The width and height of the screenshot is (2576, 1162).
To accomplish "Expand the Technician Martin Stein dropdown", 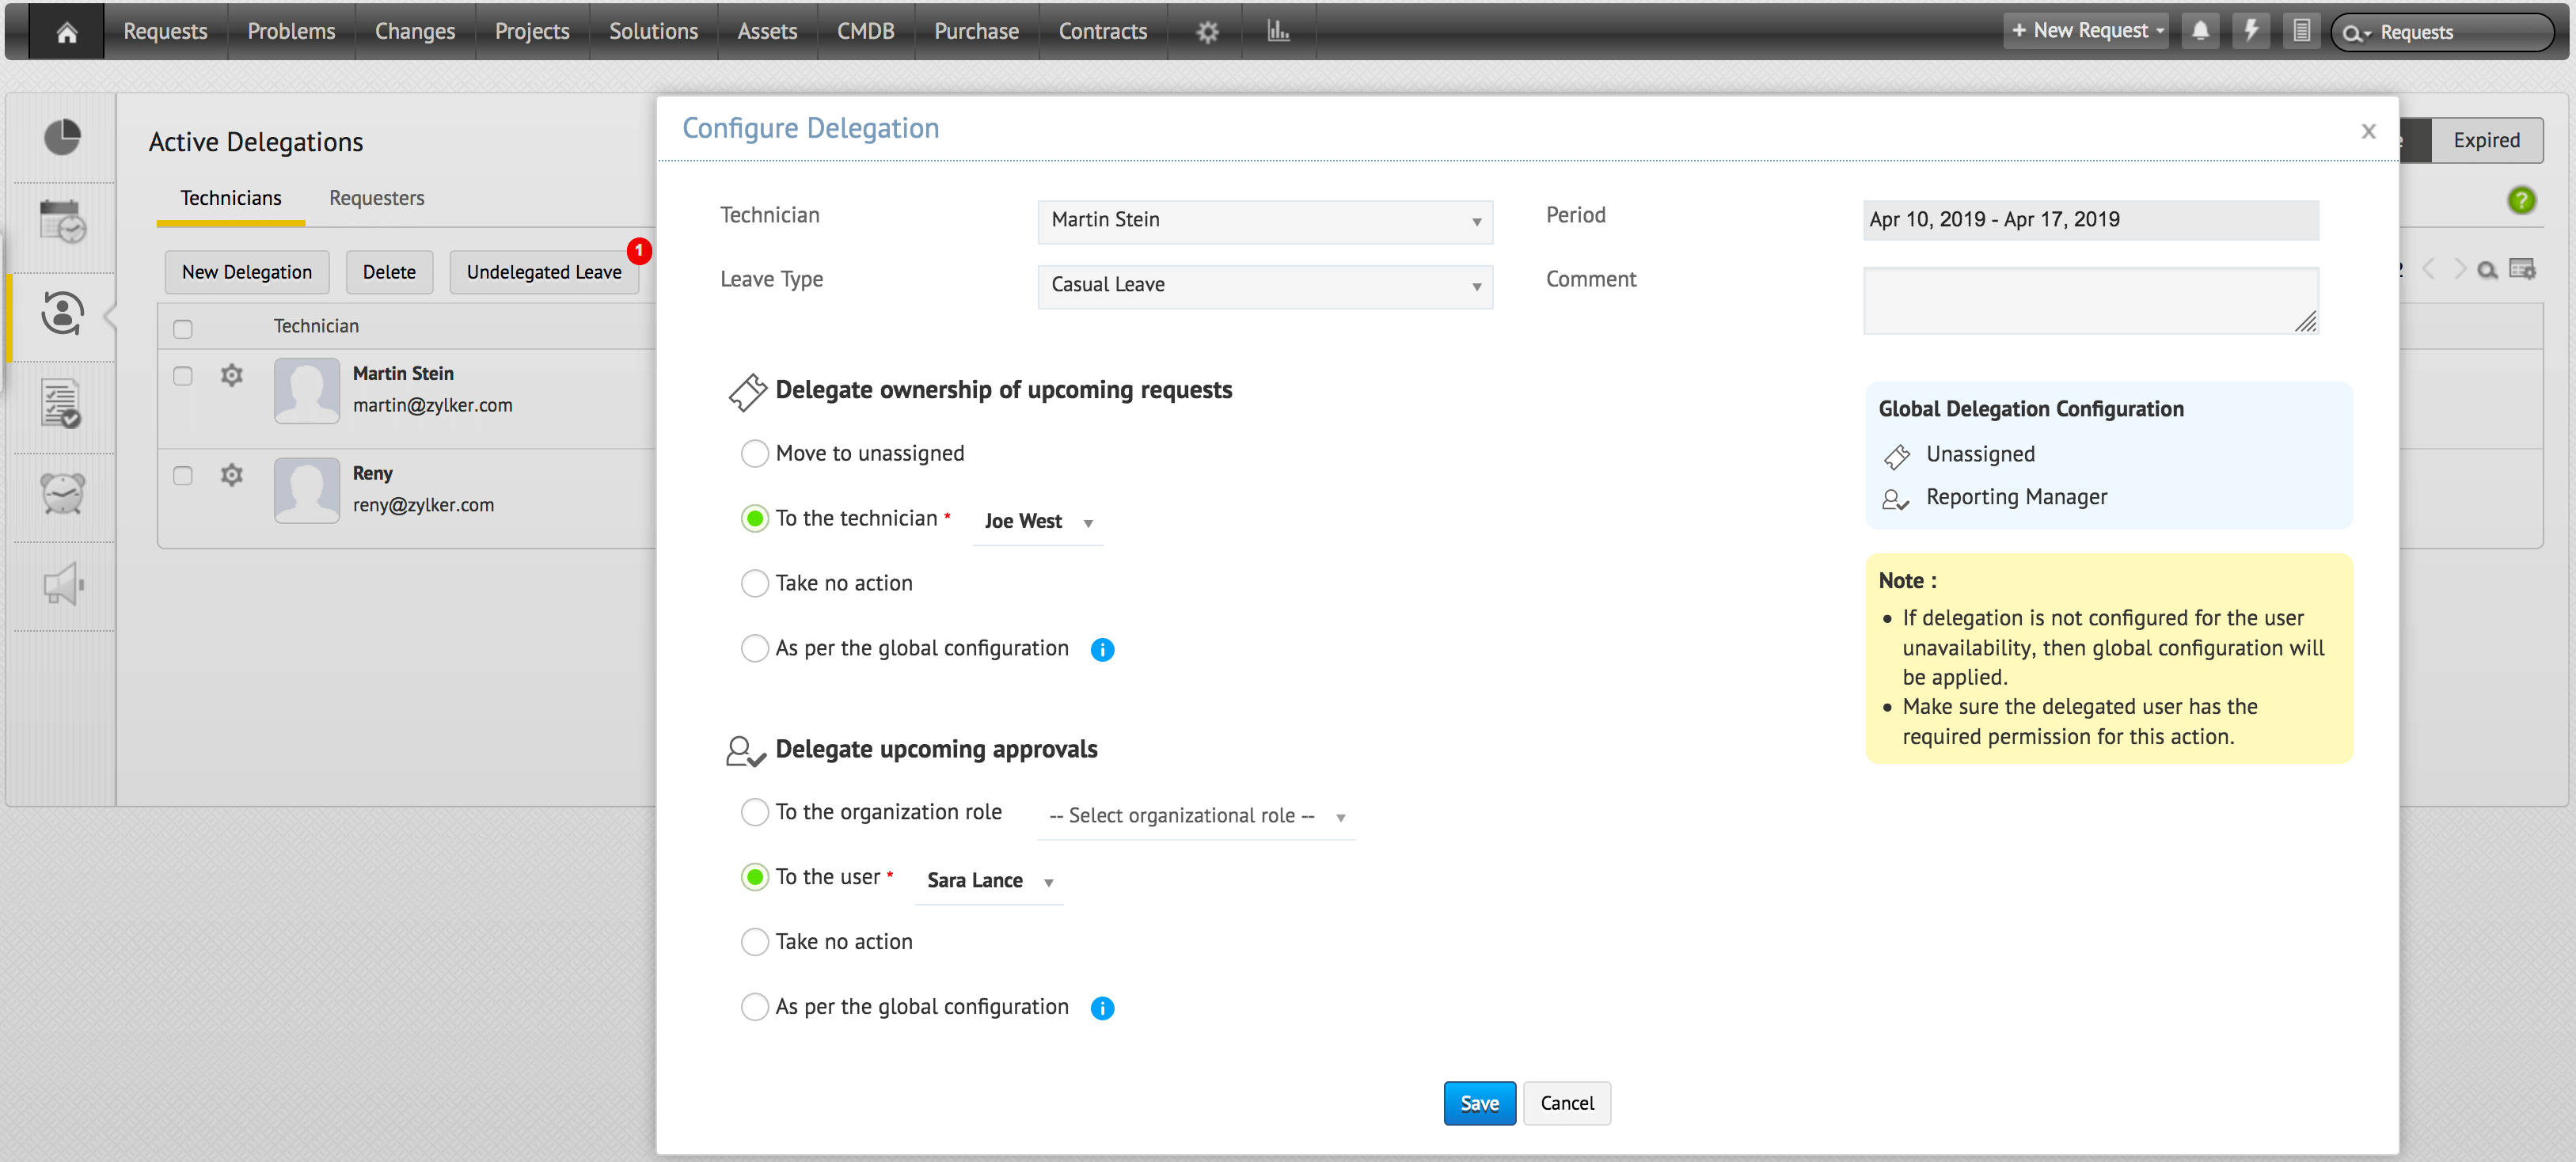I will [x=1264, y=221].
